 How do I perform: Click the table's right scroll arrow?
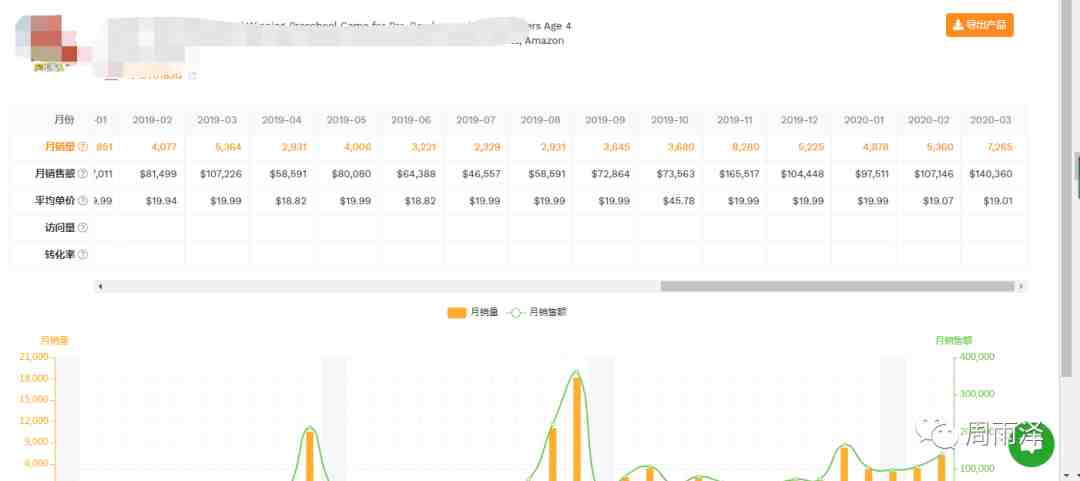[x=1021, y=286]
